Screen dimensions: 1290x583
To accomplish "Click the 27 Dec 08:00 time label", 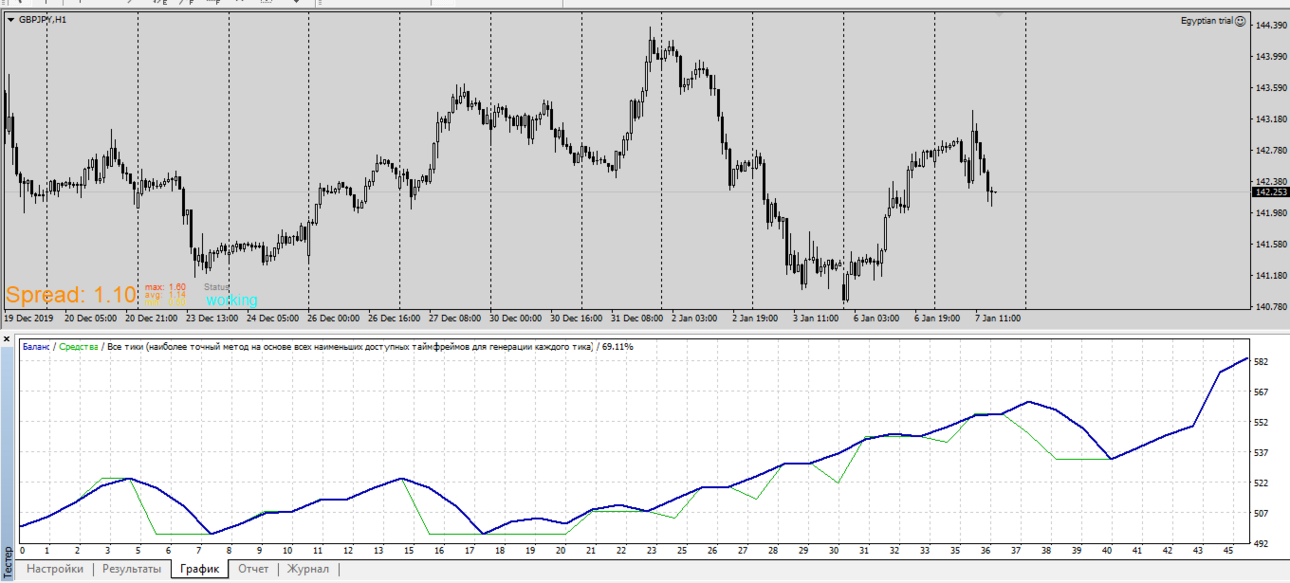I will [x=455, y=318].
